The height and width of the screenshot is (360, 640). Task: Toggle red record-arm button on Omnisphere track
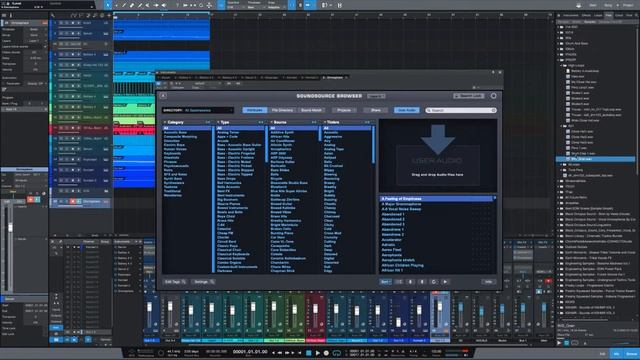click(73, 201)
